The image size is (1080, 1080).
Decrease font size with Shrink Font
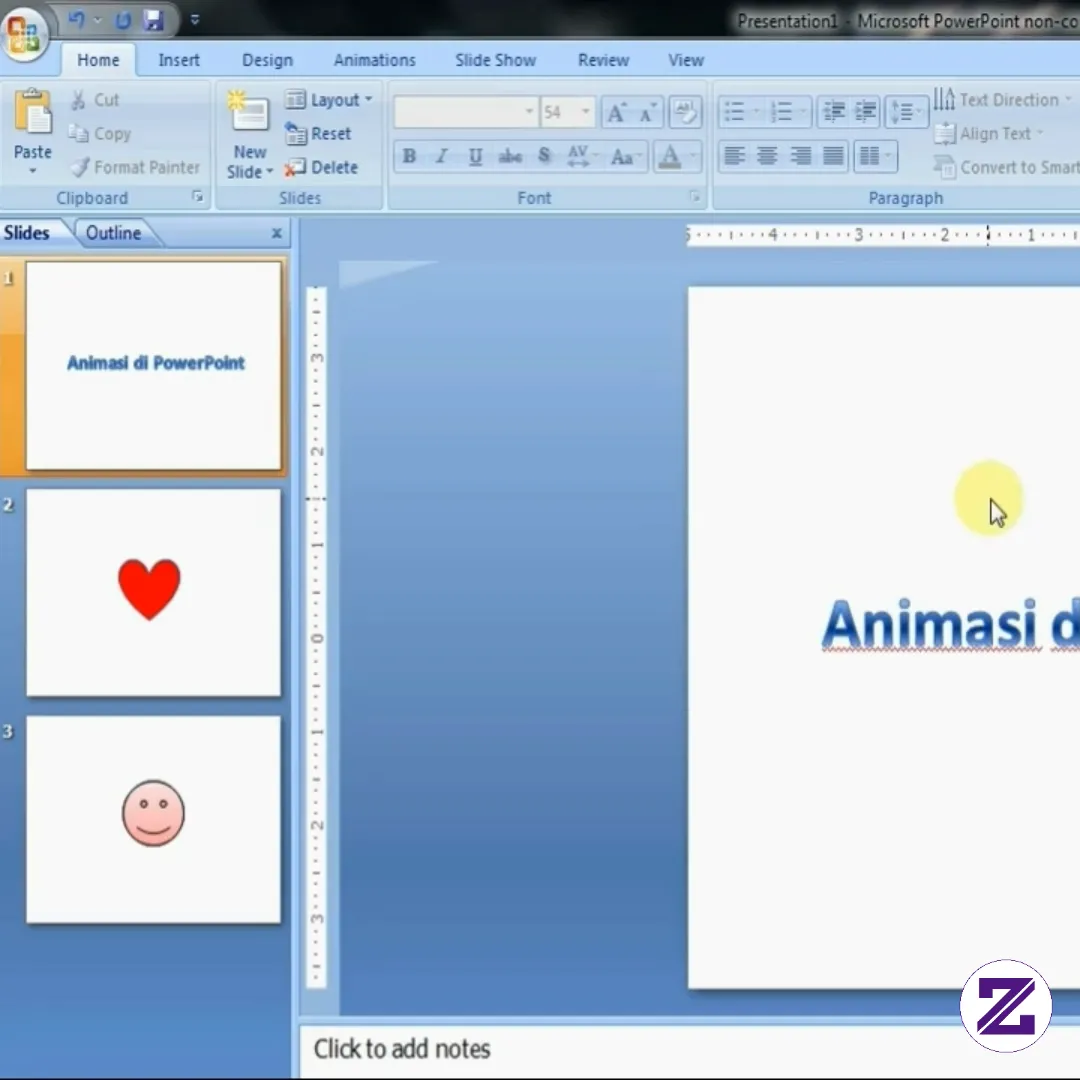click(x=647, y=112)
